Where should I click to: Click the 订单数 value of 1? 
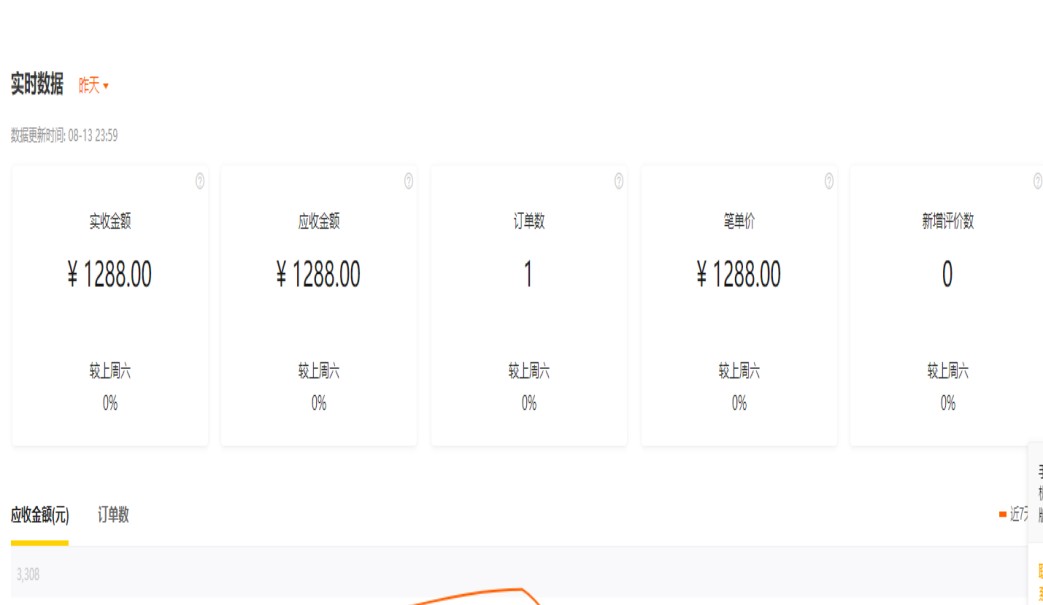tap(528, 275)
